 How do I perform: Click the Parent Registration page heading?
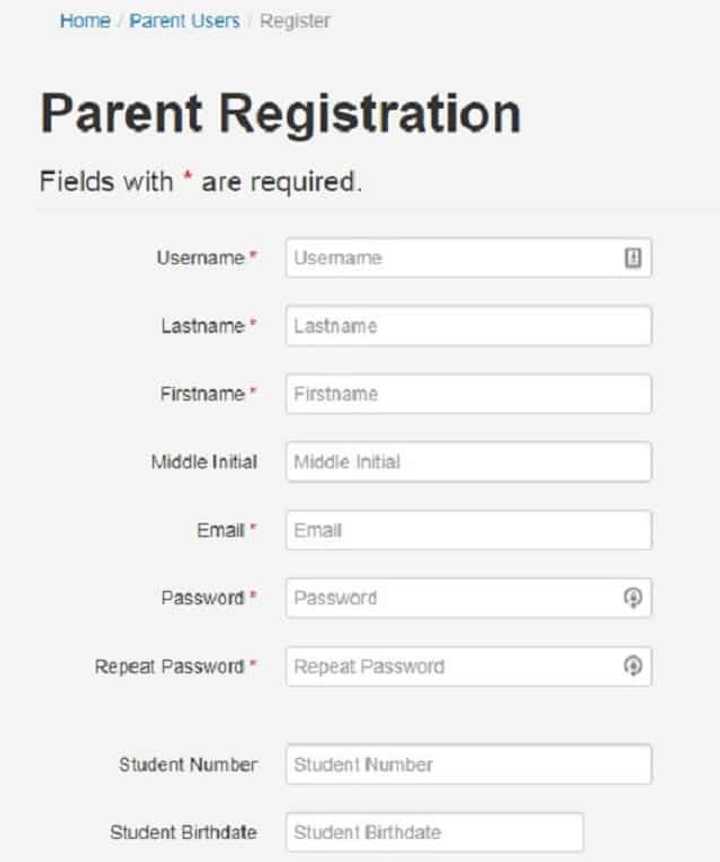pos(280,115)
